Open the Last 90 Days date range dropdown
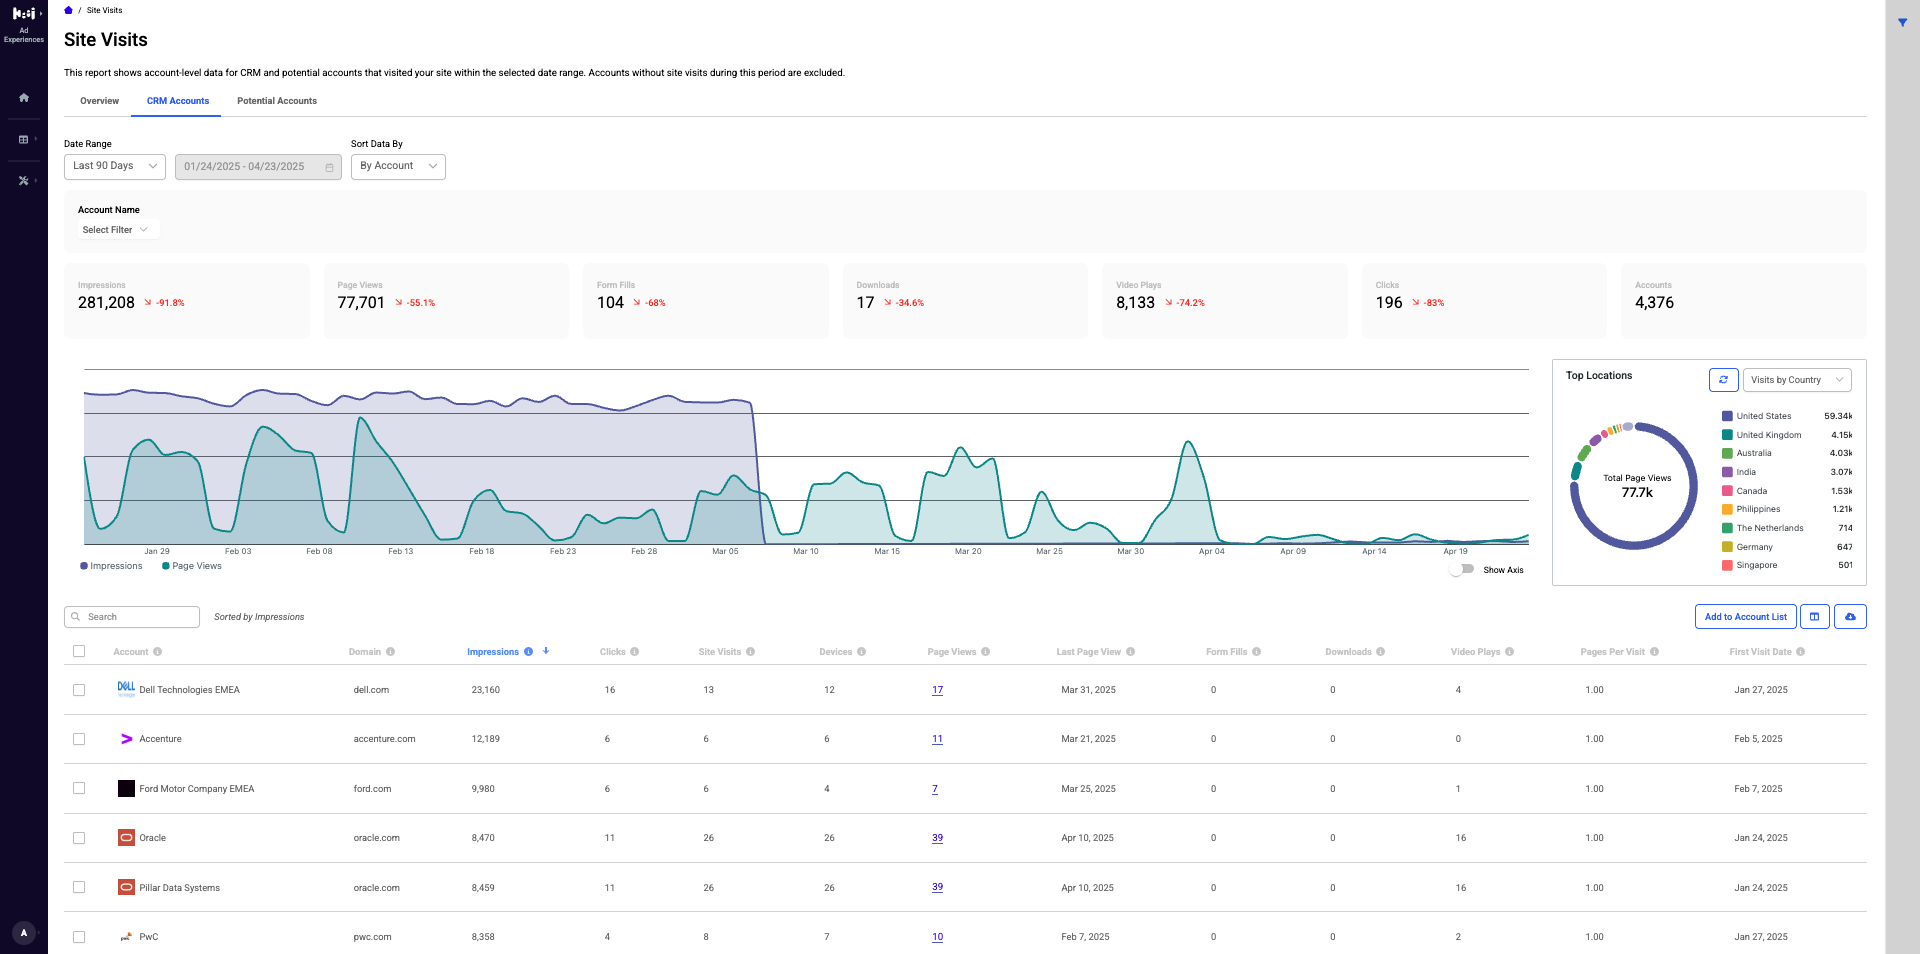 point(115,166)
